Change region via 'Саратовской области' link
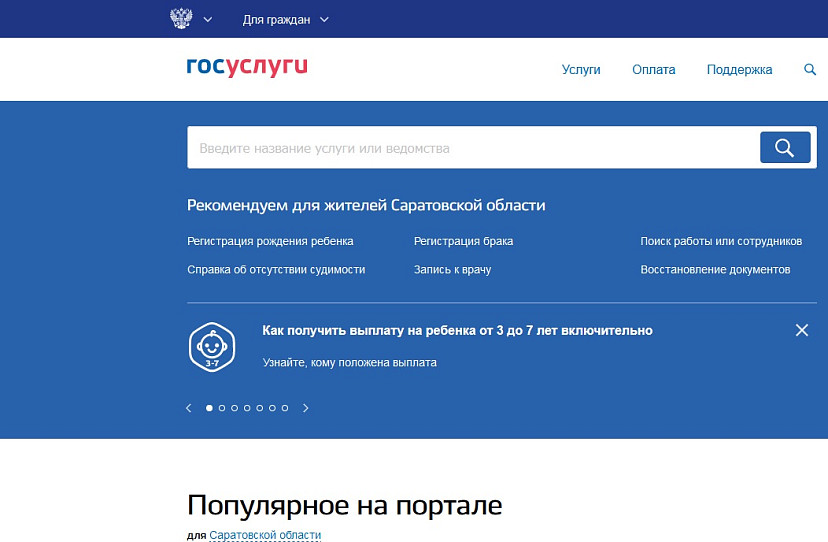The width and height of the screenshot is (828, 542). point(265,535)
